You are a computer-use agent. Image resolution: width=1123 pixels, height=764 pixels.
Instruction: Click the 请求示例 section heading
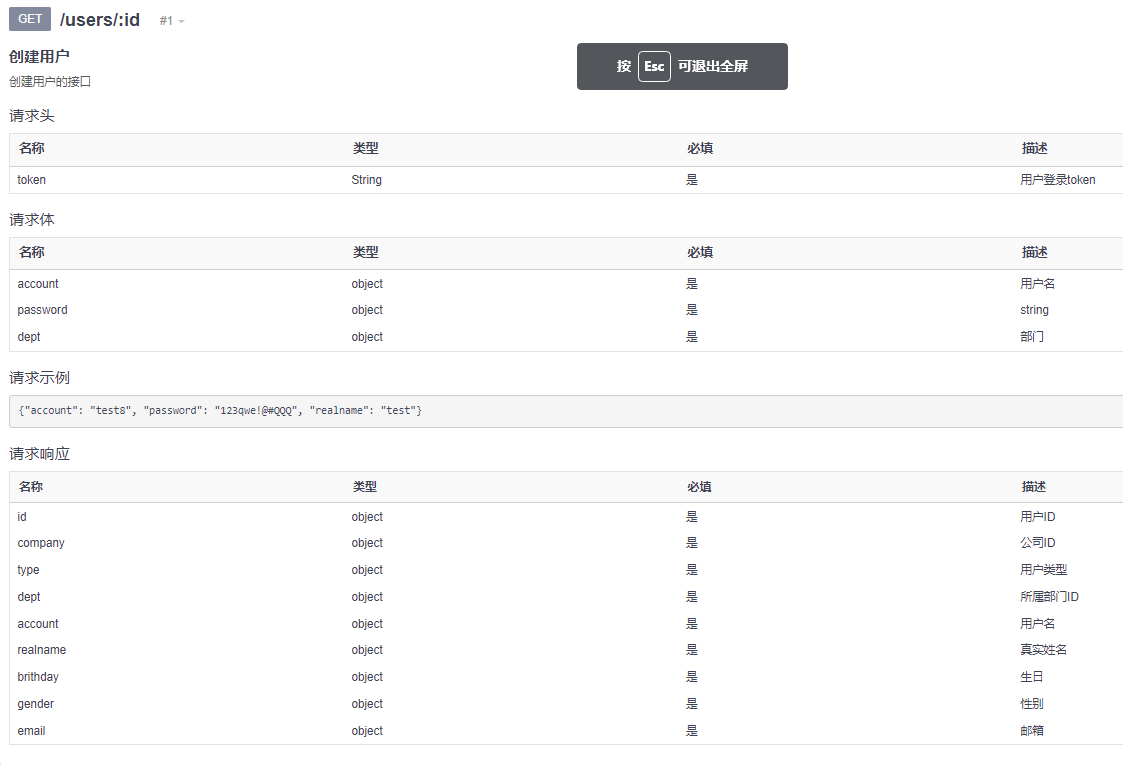tap(39, 378)
